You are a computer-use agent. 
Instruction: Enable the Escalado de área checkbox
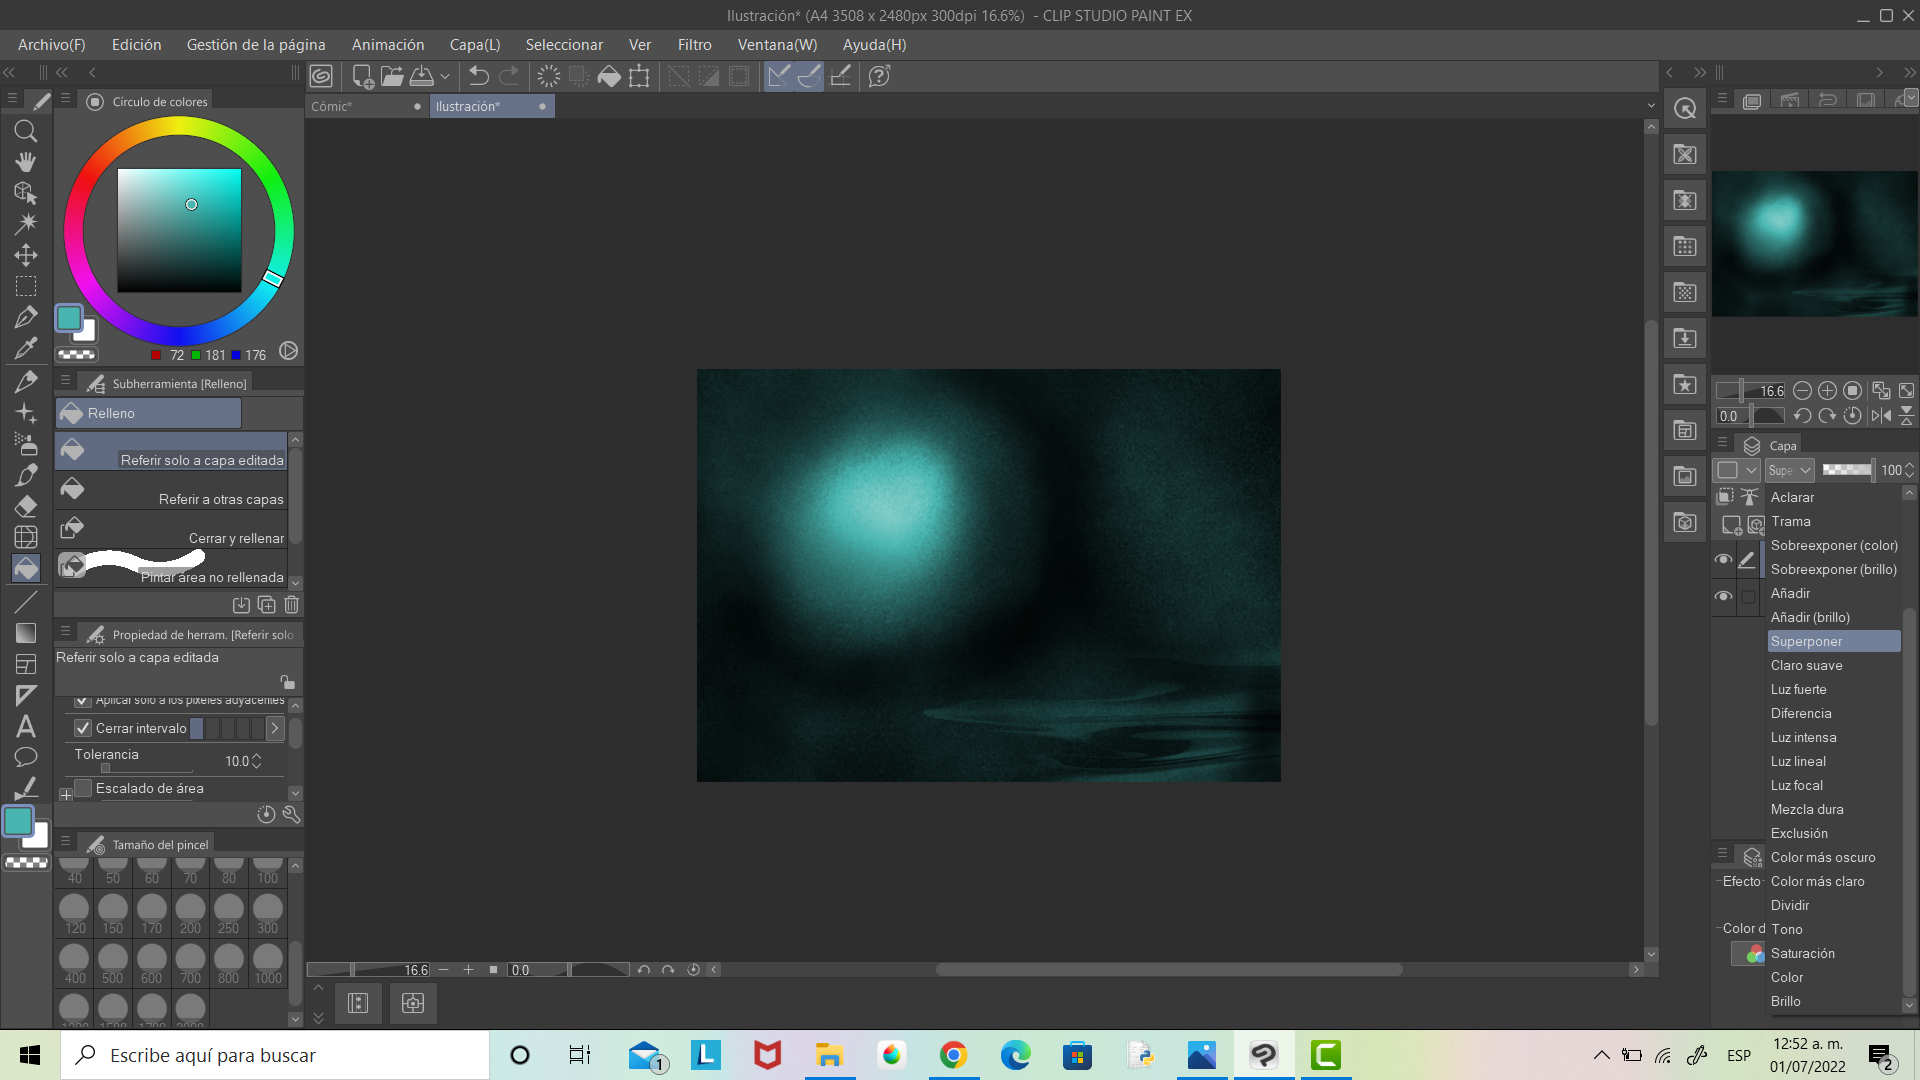pos(84,788)
